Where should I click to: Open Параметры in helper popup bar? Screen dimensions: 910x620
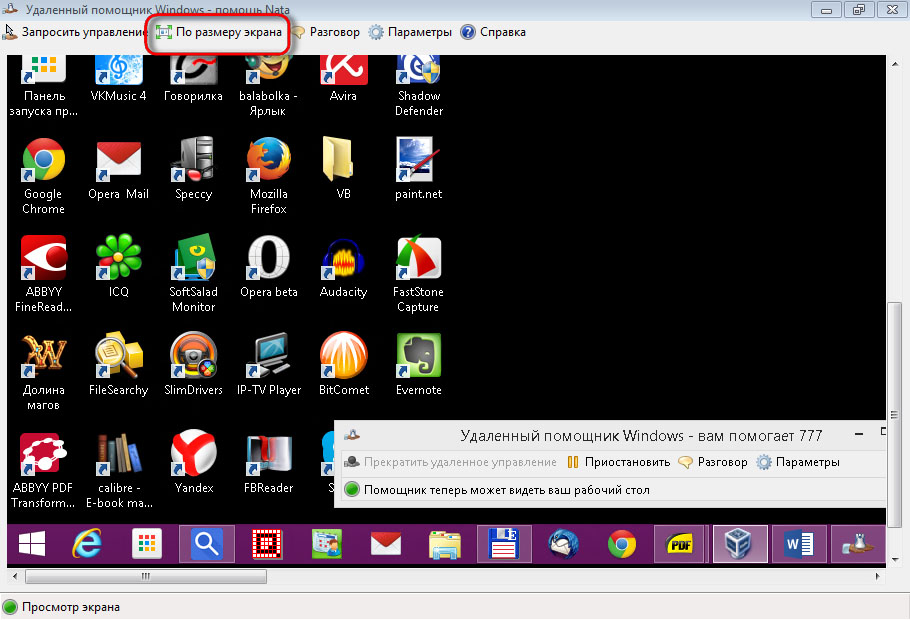(798, 462)
